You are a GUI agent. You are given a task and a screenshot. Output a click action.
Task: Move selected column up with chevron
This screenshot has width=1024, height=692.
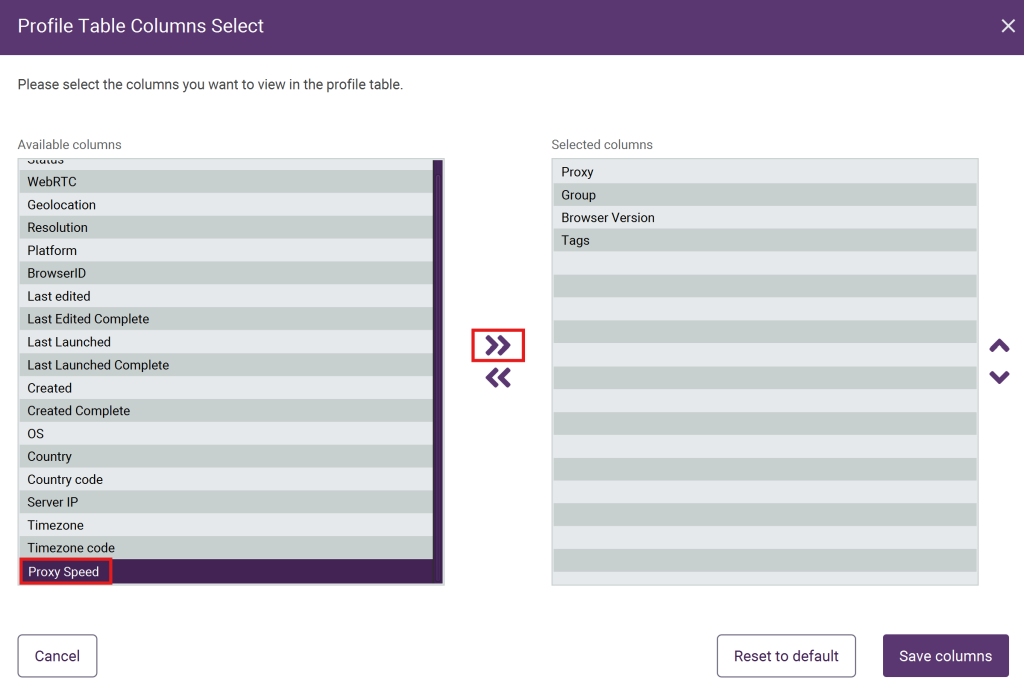999,346
